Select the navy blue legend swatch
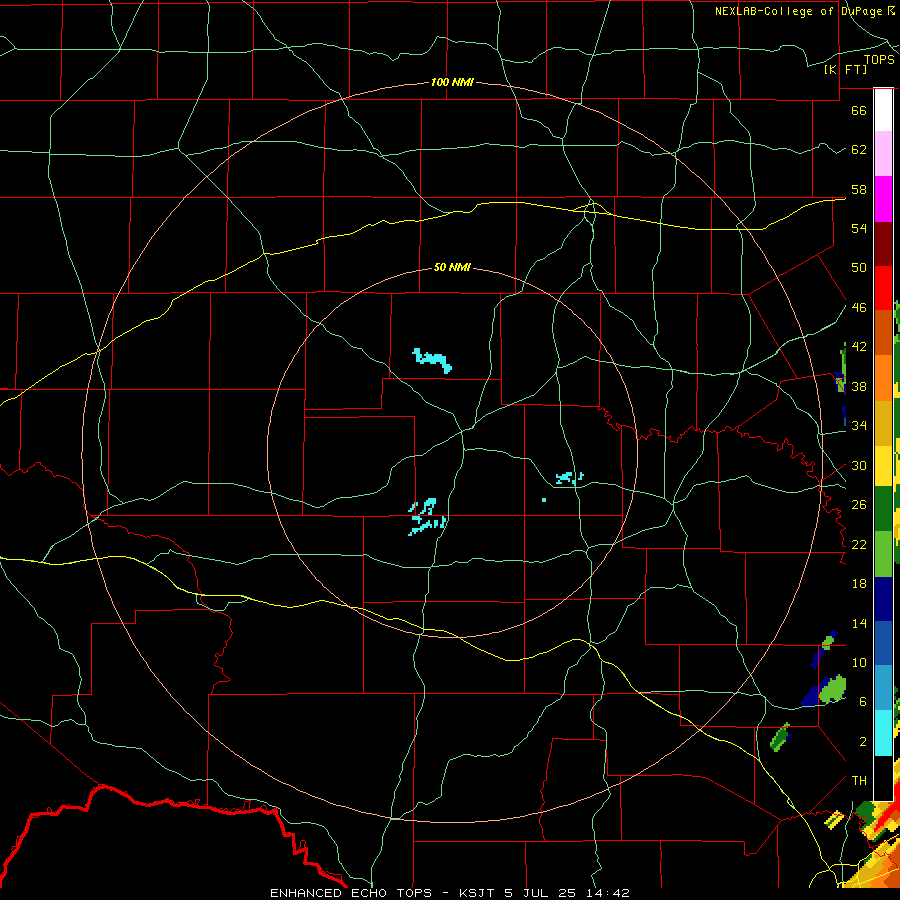 click(x=883, y=599)
